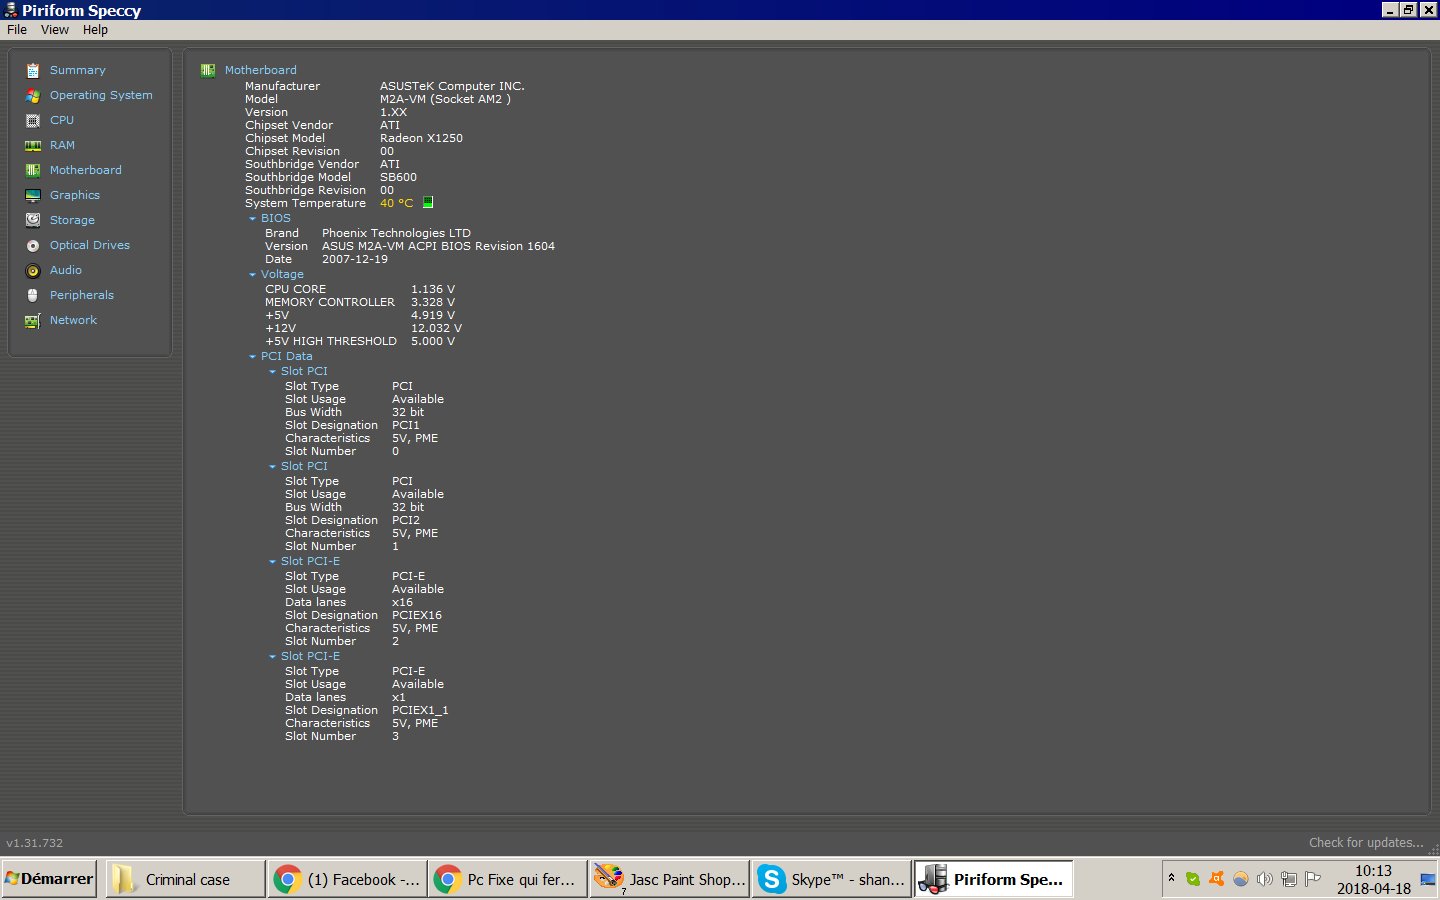
Task: Open the View menu
Action: [x=55, y=30]
